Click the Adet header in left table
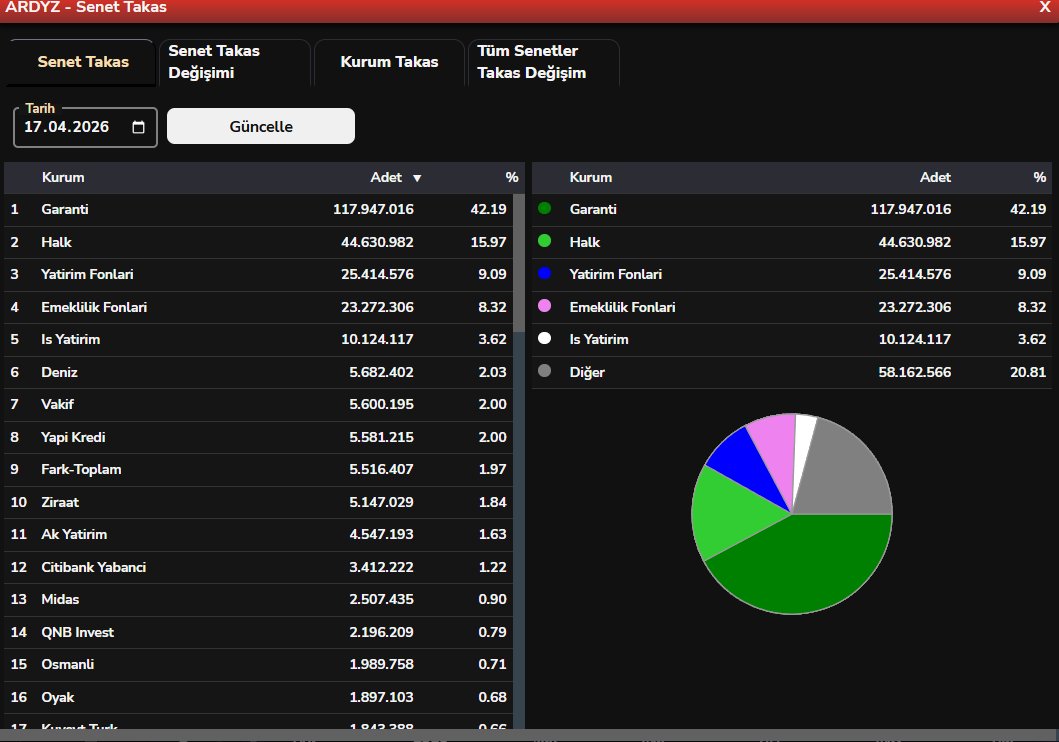 click(x=386, y=178)
